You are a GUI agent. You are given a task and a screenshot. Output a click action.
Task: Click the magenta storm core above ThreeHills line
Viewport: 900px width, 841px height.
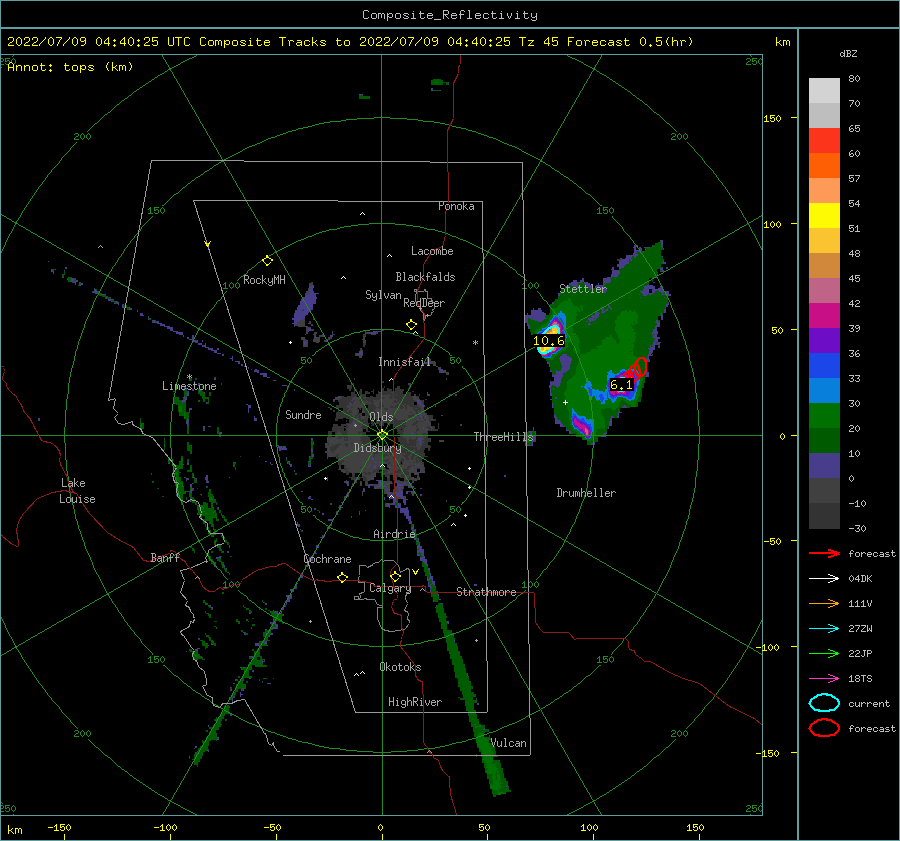click(582, 426)
